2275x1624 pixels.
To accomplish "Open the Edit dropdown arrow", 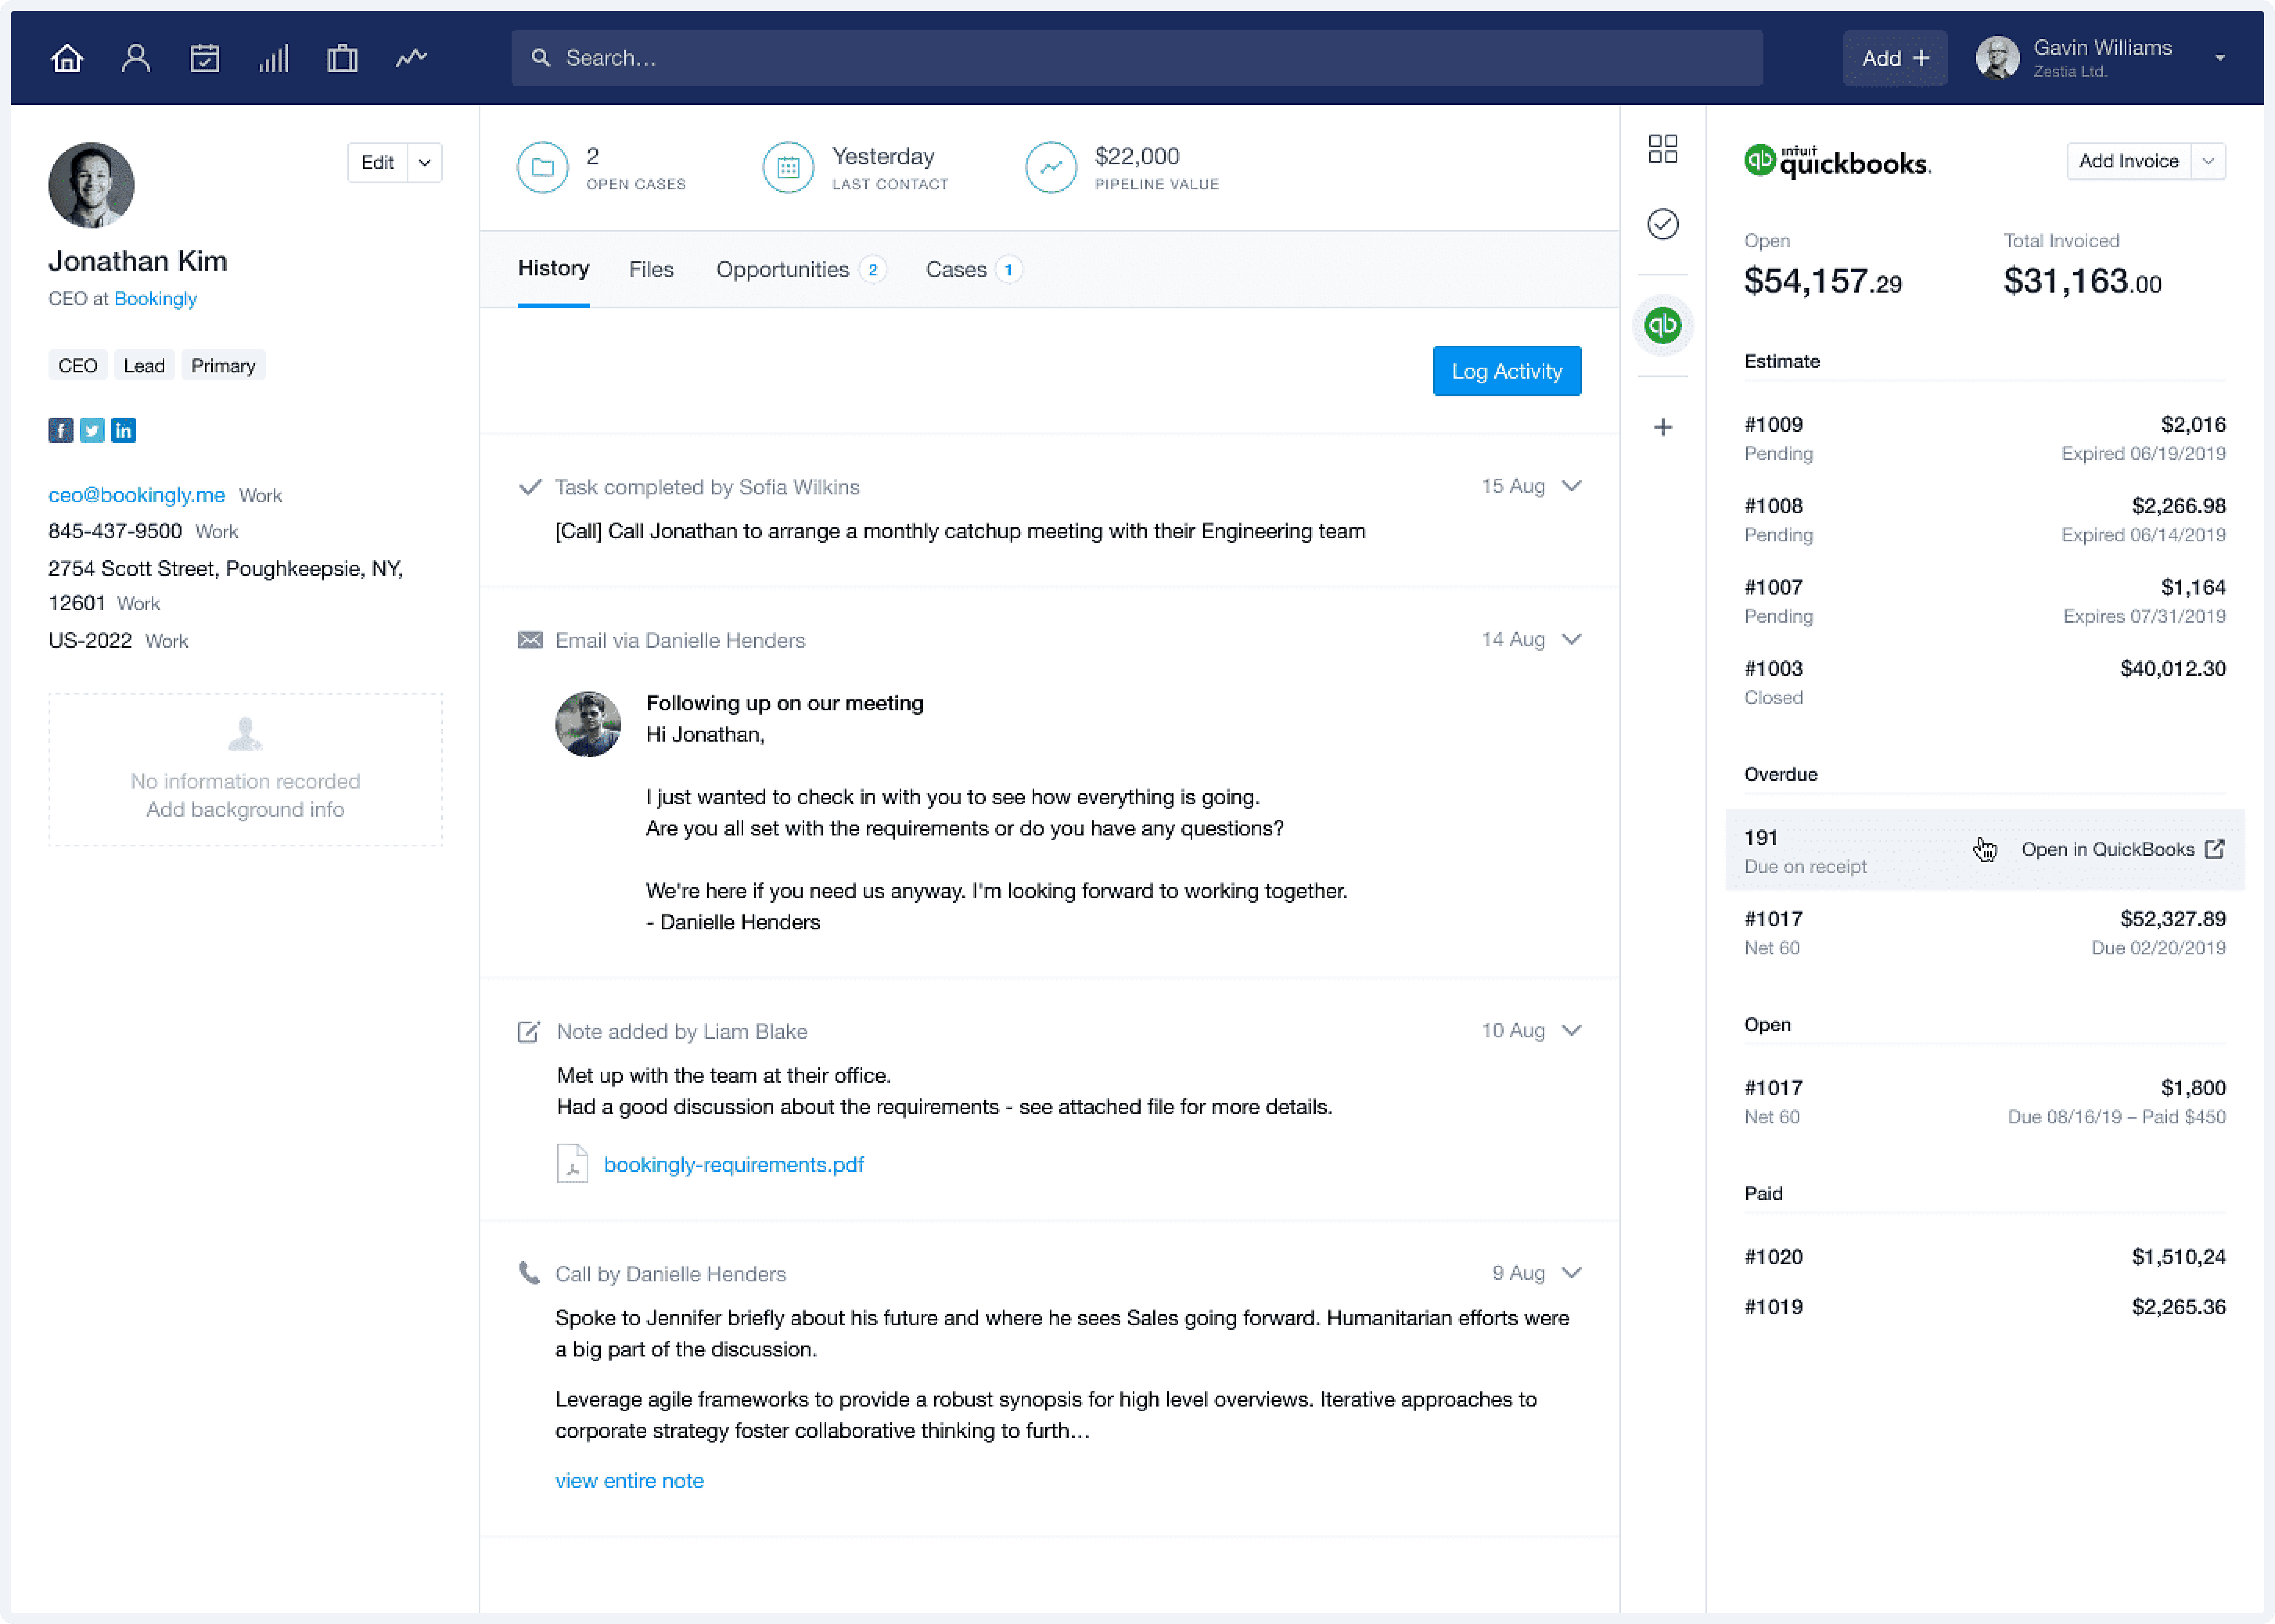I will point(425,163).
